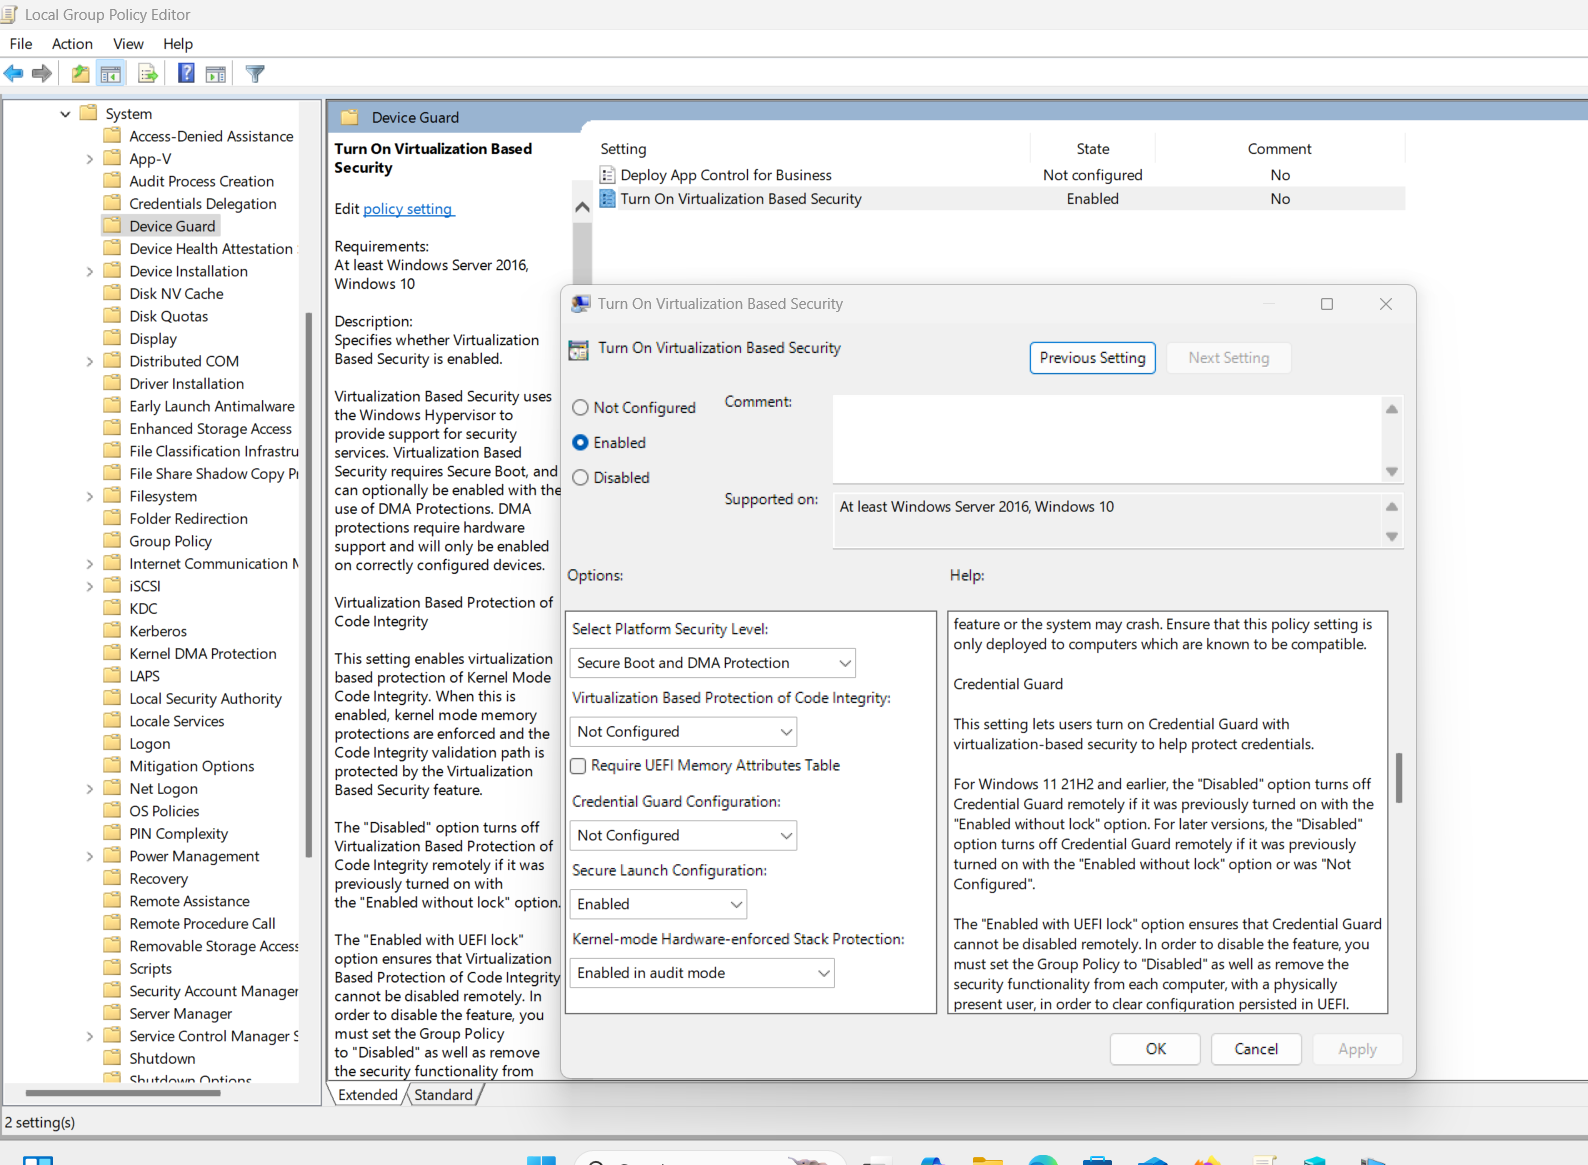Open the Credential Guard Configuration dropdown

pos(683,835)
